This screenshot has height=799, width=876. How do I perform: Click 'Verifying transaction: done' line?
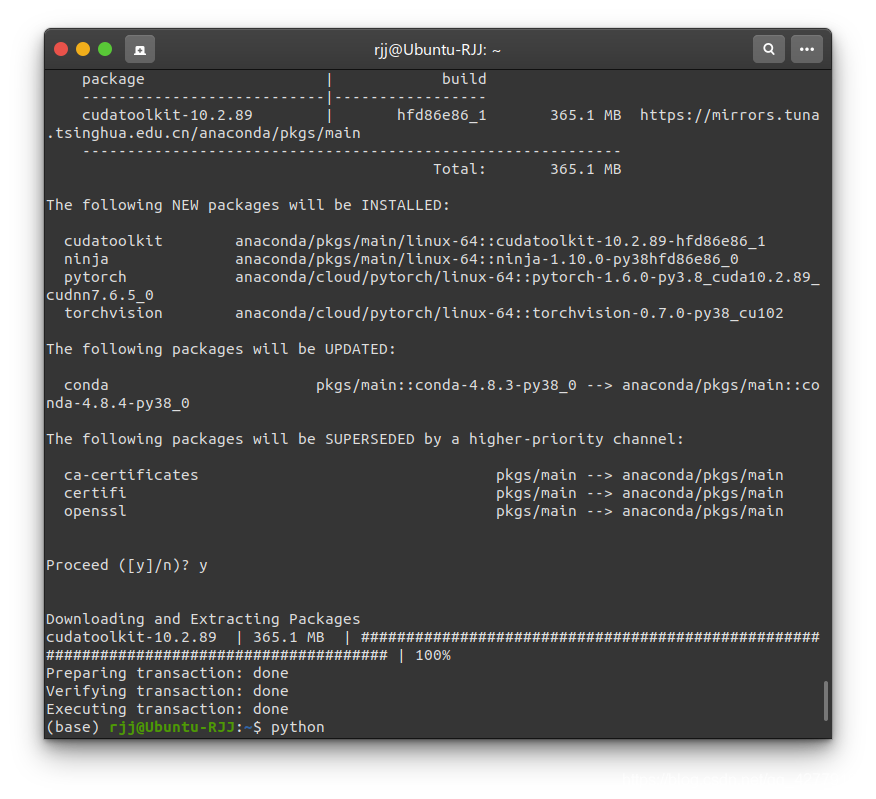[x=167, y=691]
